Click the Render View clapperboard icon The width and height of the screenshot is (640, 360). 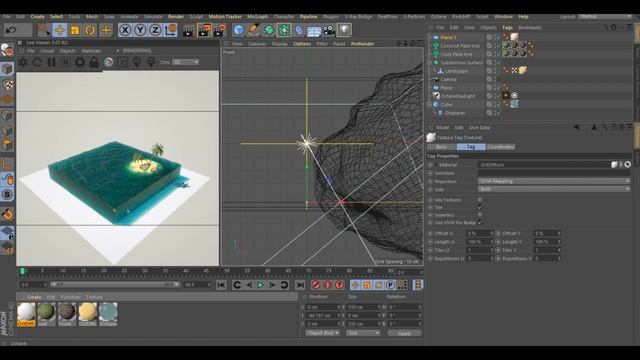(188, 30)
